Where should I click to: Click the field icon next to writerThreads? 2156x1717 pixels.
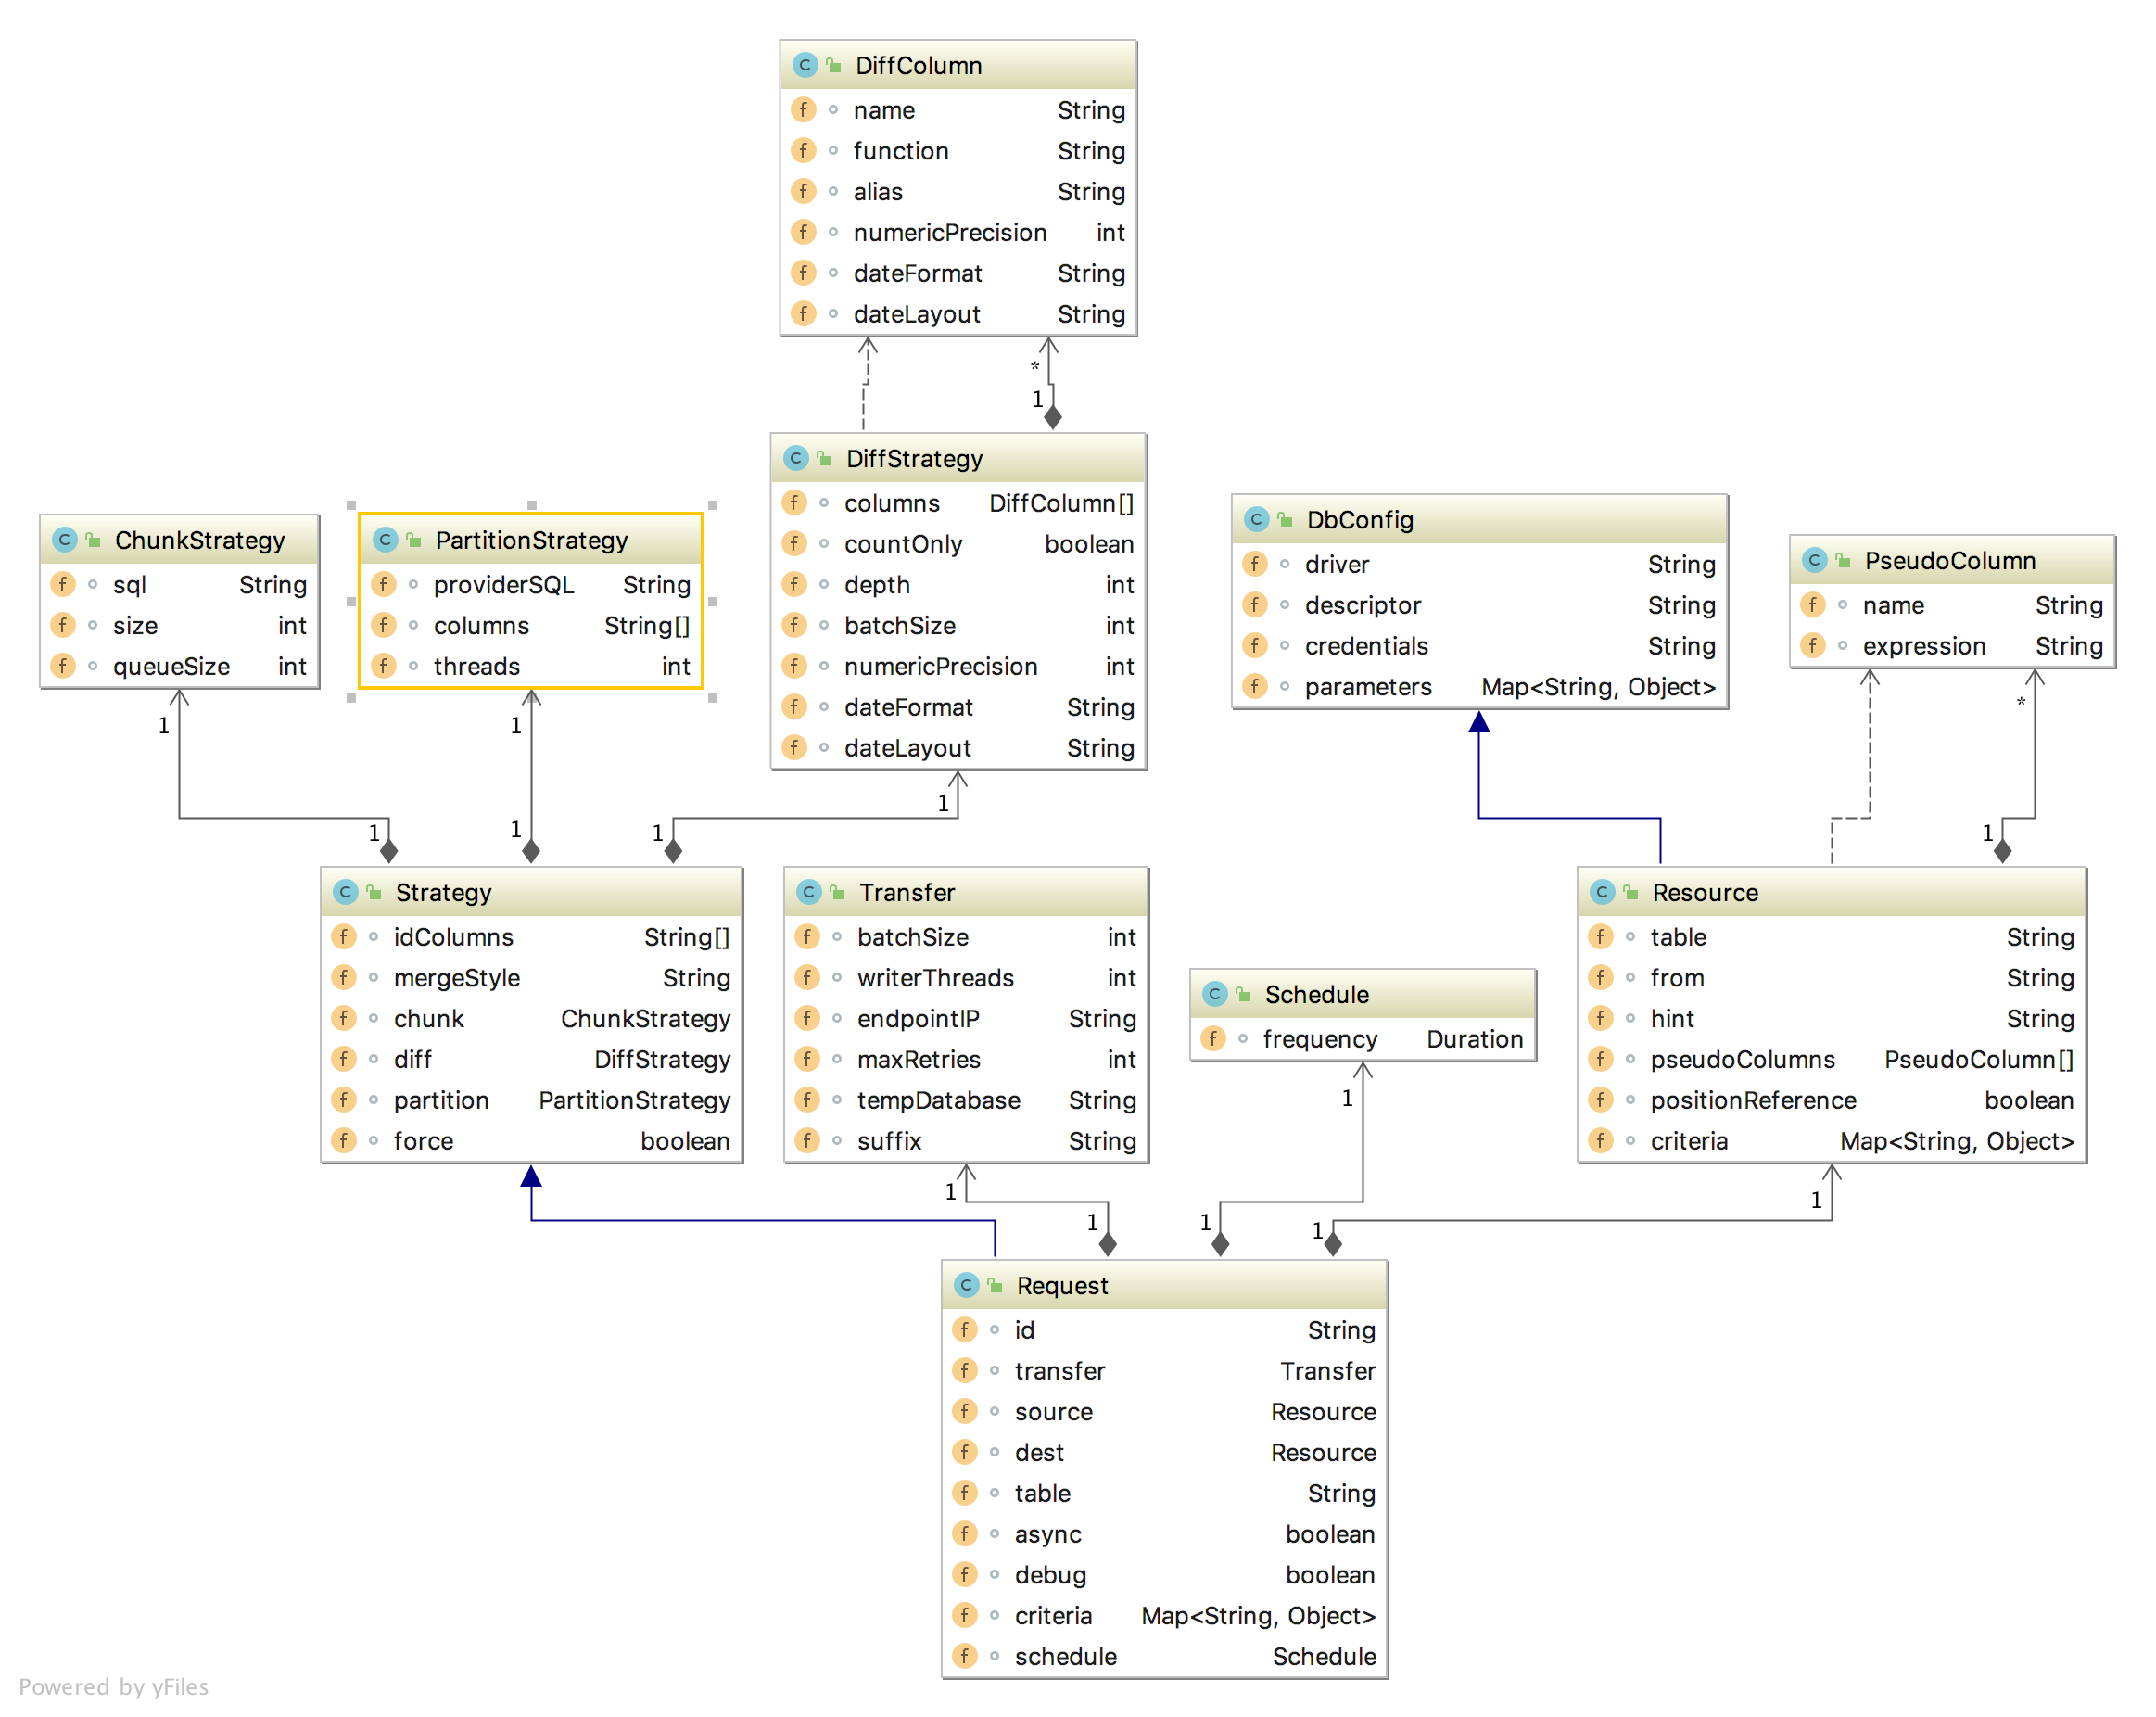click(x=807, y=977)
